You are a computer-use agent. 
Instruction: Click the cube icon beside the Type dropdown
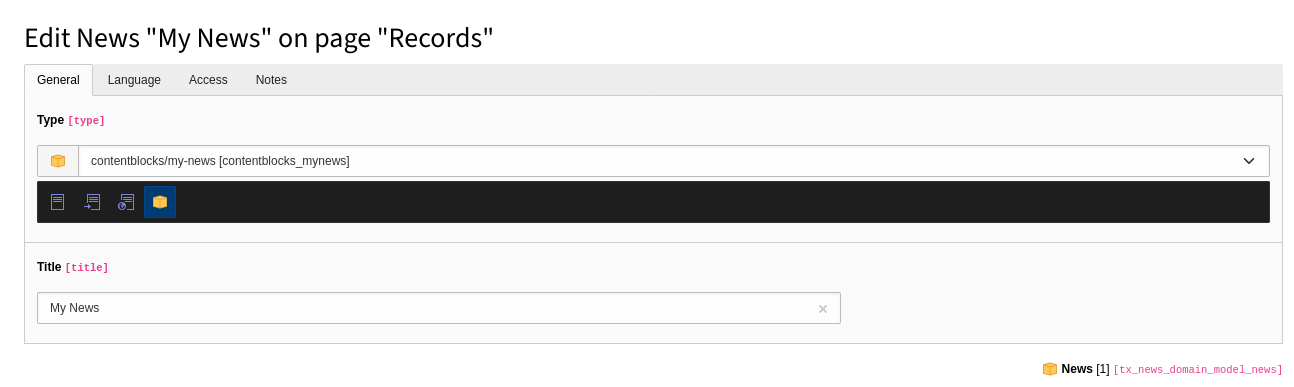pos(58,161)
